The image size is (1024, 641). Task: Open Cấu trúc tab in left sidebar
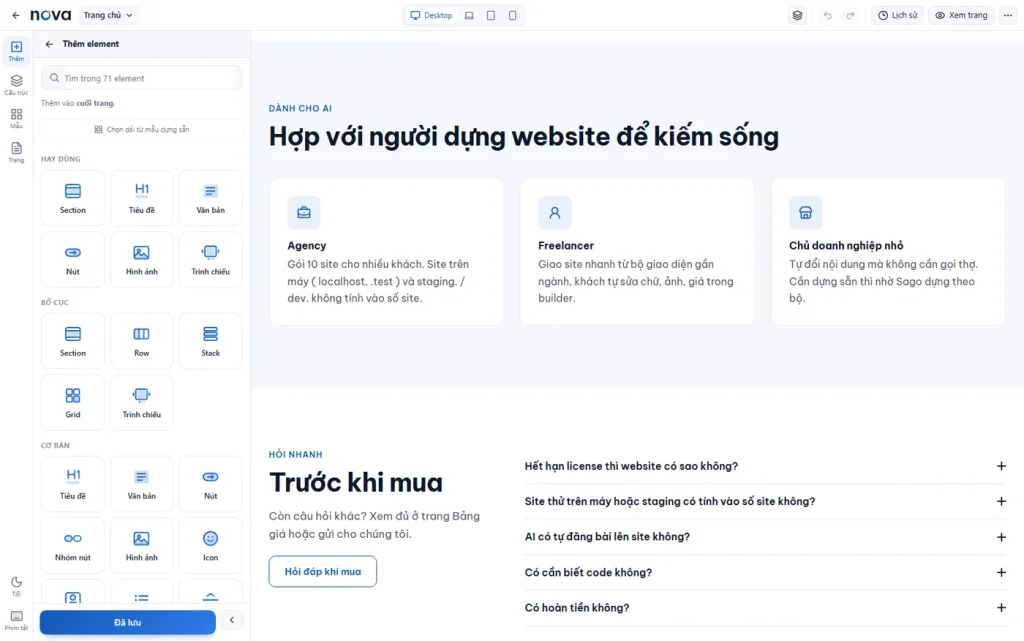tap(16, 85)
